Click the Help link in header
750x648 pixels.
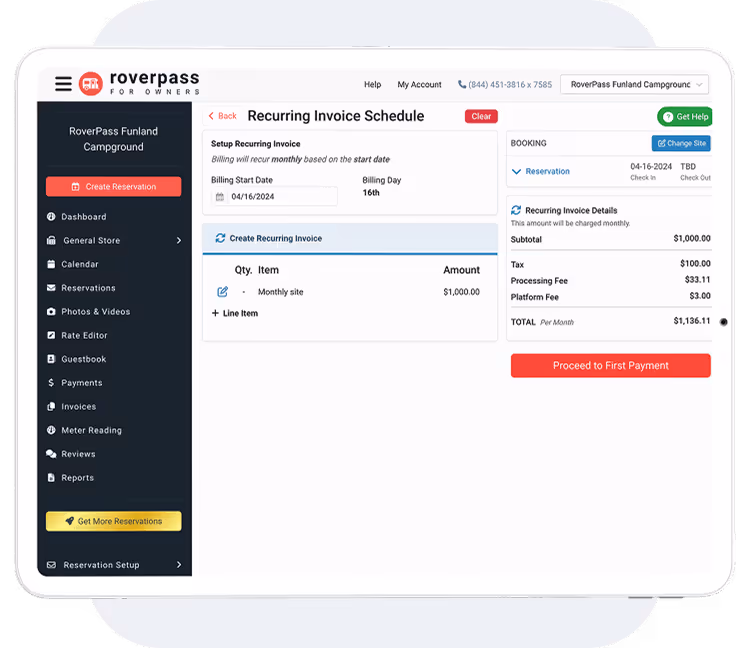[x=373, y=84]
